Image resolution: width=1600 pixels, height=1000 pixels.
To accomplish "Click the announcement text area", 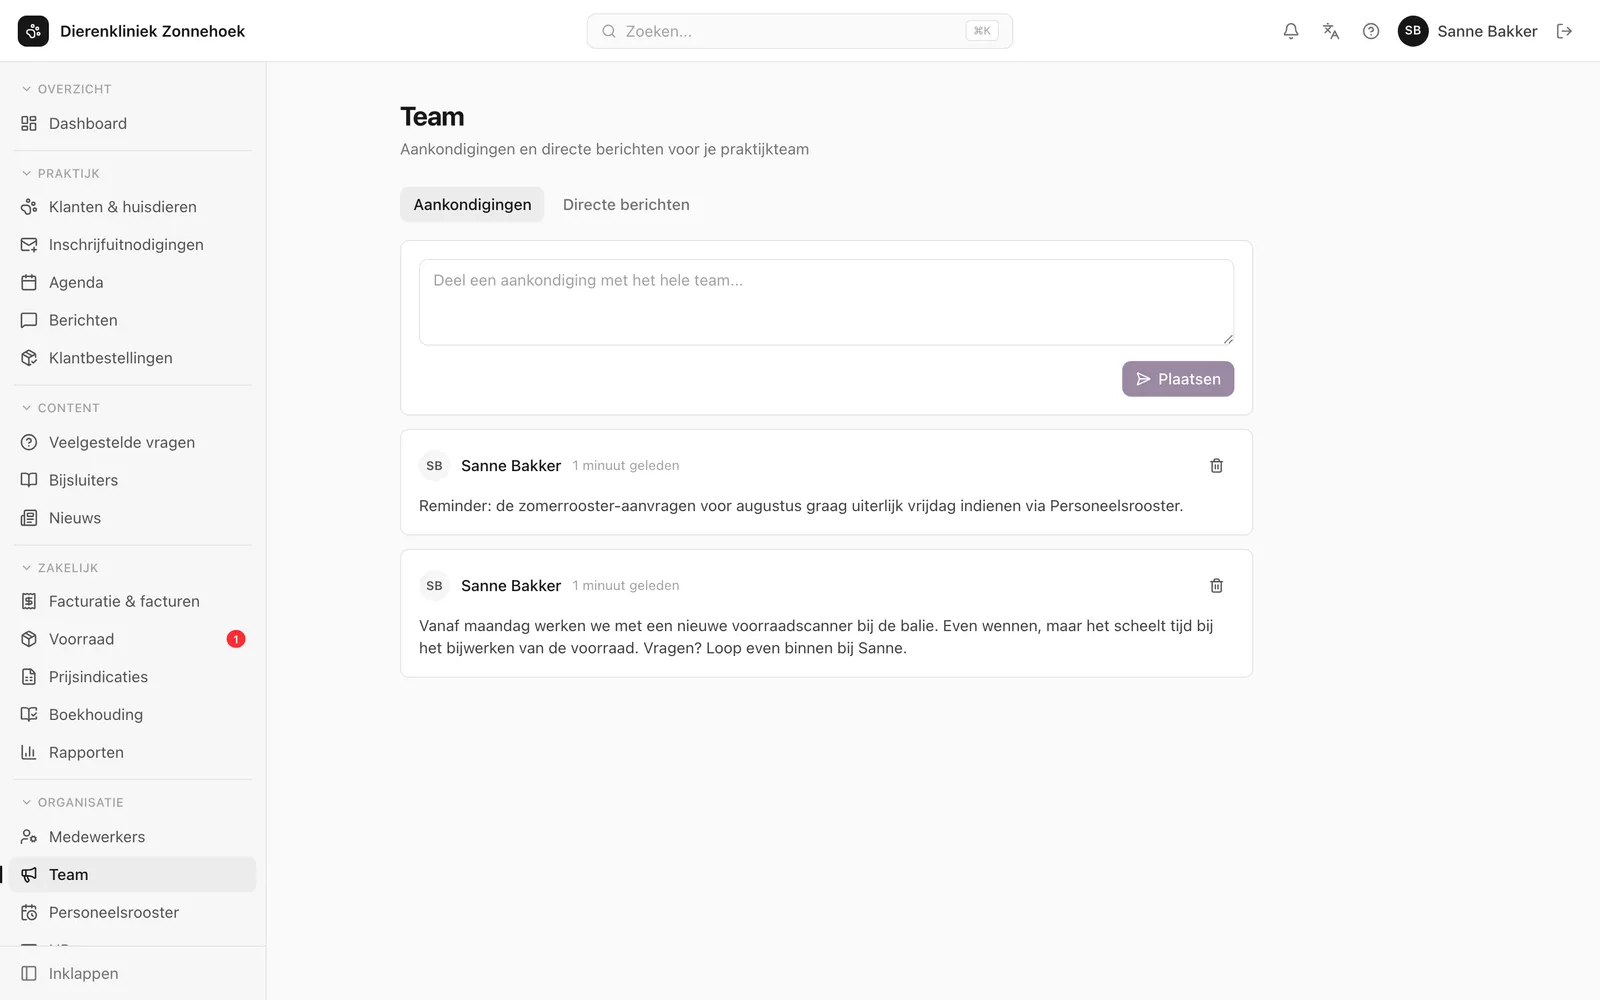I will click(826, 302).
